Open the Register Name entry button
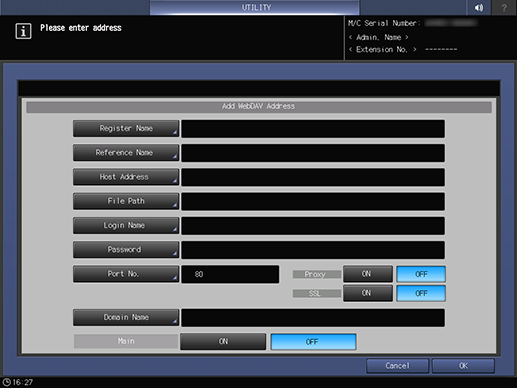Image resolution: width=517 pixels, height=388 pixels. click(x=126, y=129)
